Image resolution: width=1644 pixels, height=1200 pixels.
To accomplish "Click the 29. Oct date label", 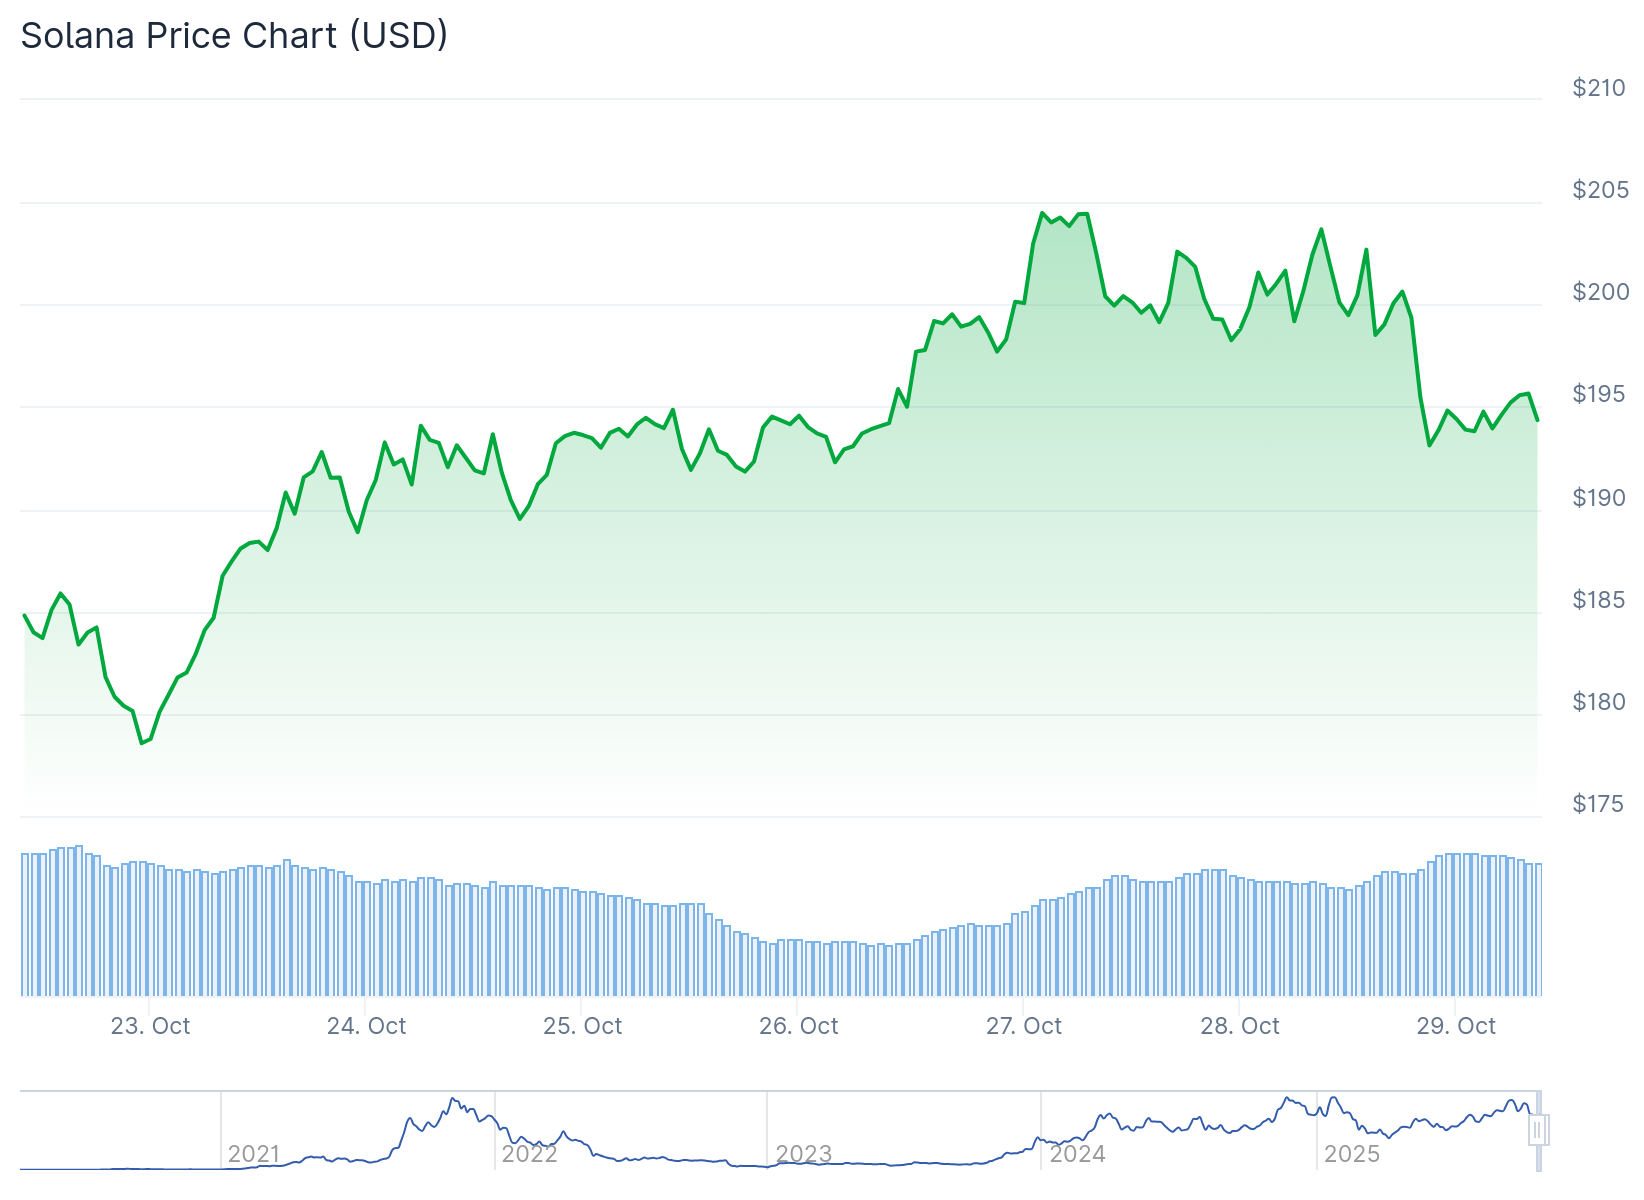I will pyautogui.click(x=1455, y=1026).
